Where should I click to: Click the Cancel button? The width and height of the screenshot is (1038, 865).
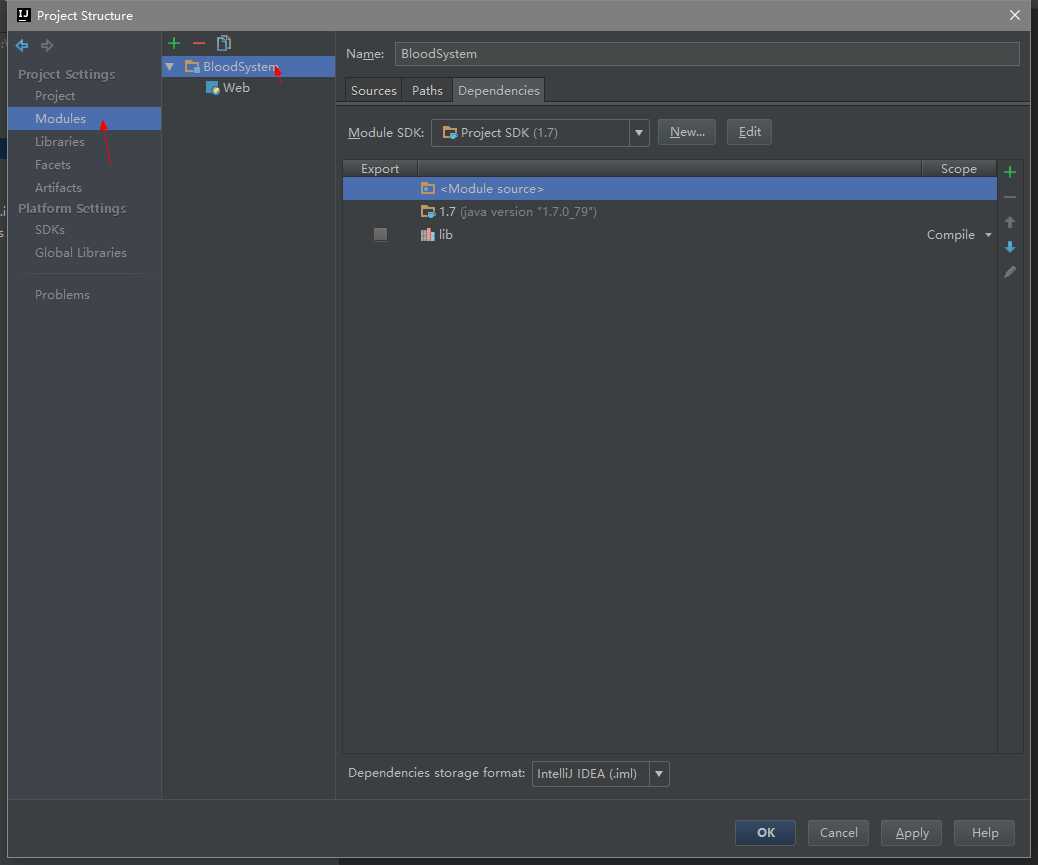coord(838,833)
